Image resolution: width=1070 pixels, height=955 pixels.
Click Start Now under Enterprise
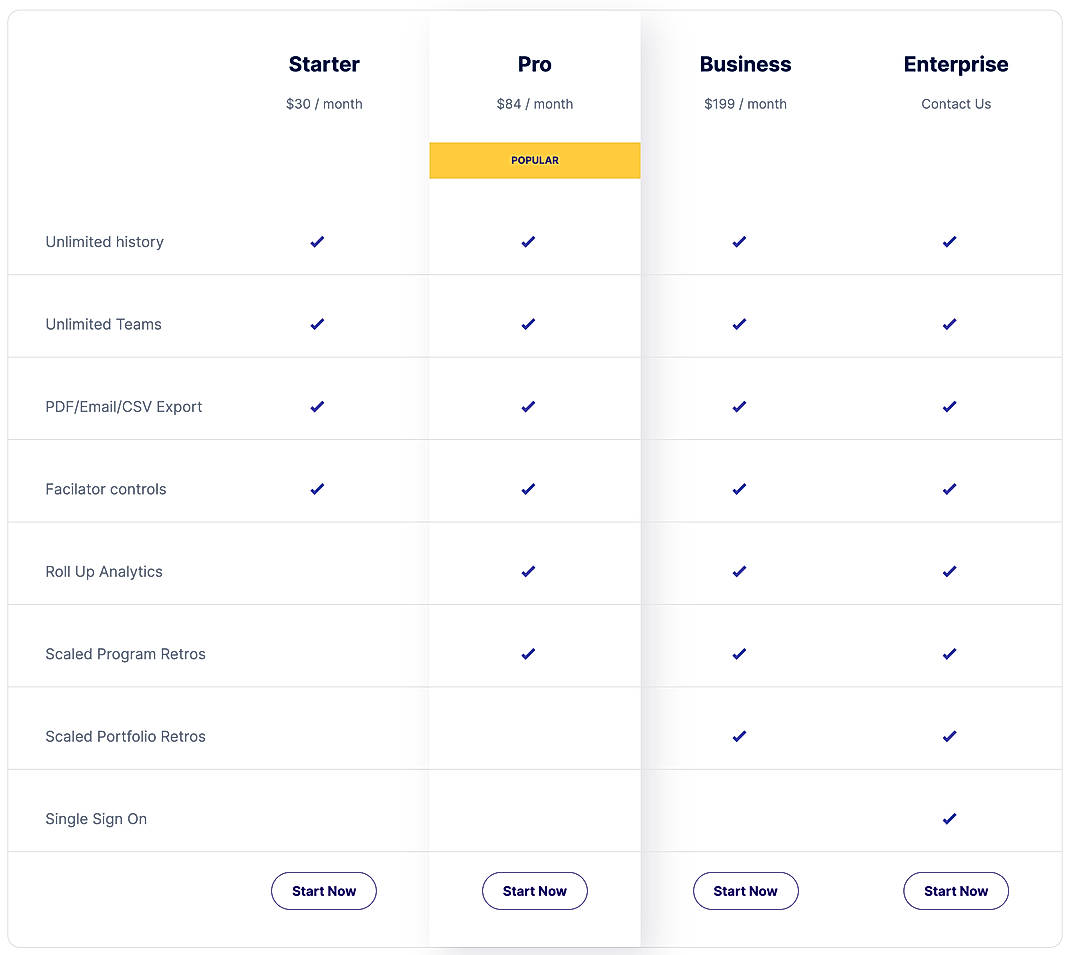tap(956, 890)
